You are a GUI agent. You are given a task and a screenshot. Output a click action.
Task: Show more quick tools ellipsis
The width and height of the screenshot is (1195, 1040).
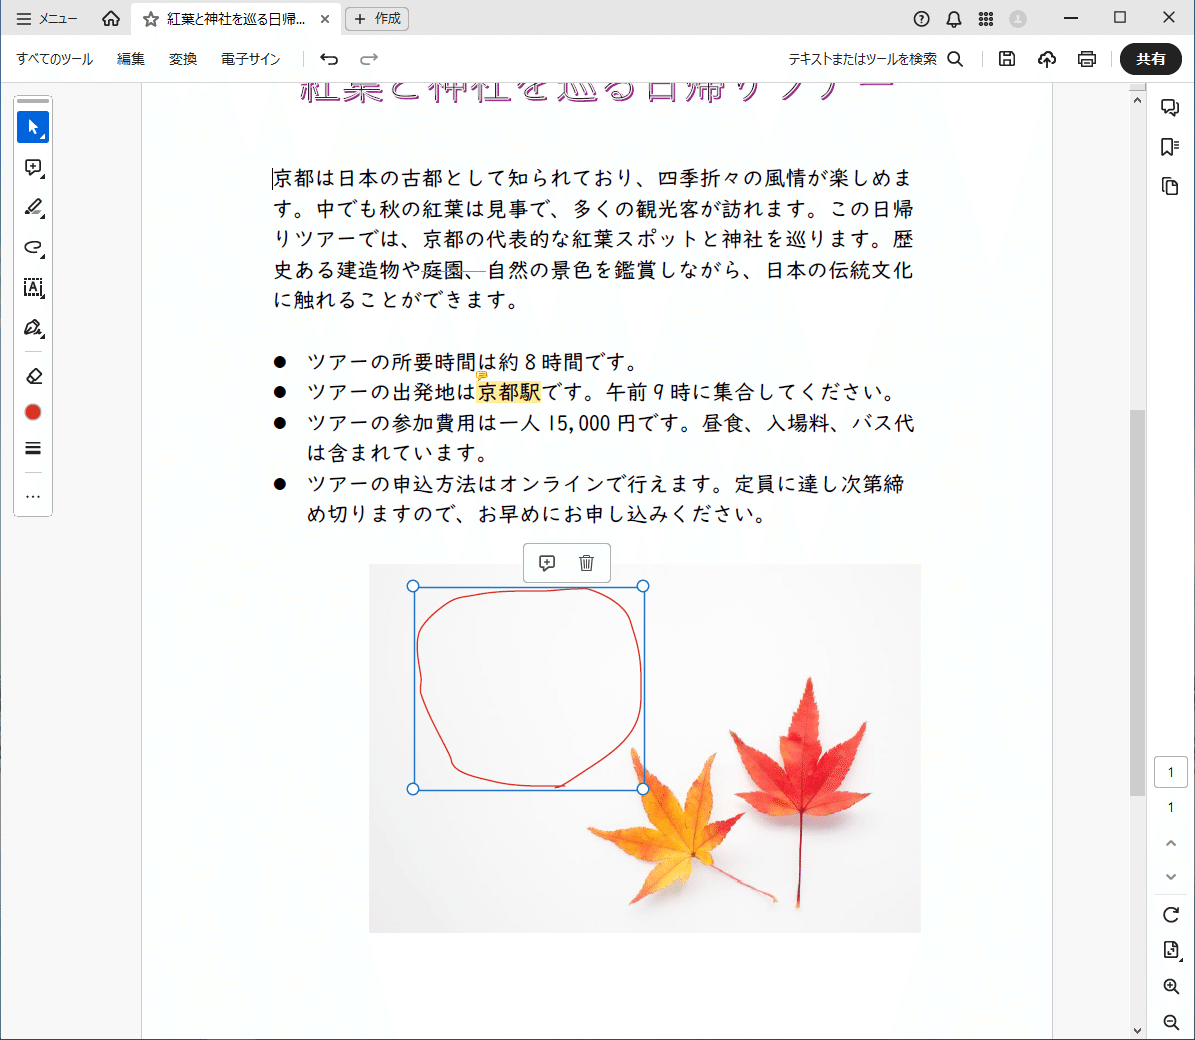click(x=33, y=496)
